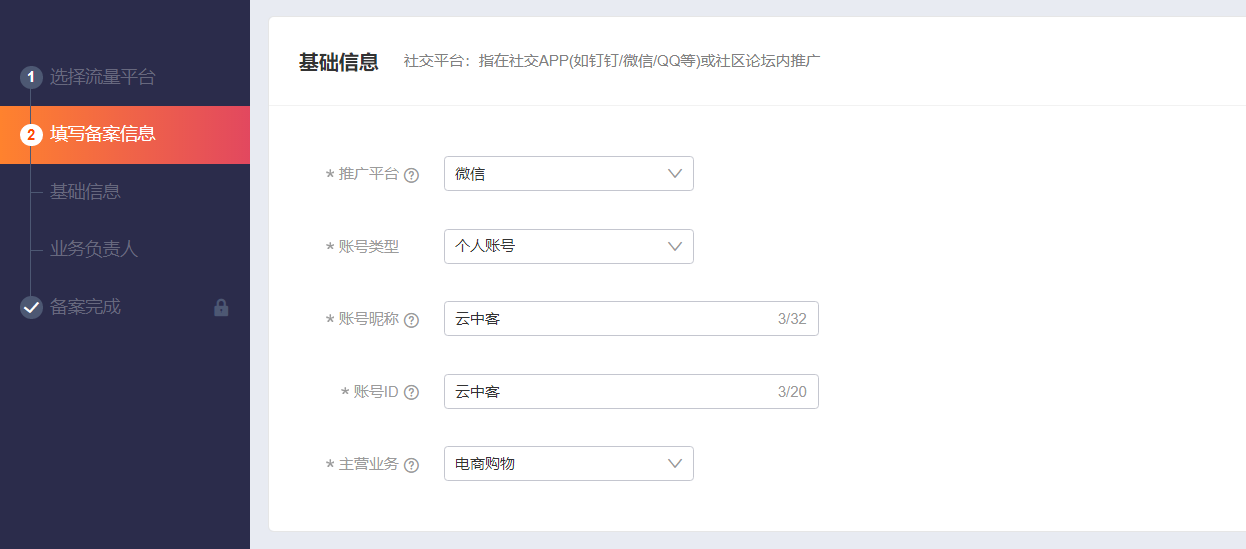
Task: Click help icon beside 账号ID label
Action: pyautogui.click(x=411, y=393)
